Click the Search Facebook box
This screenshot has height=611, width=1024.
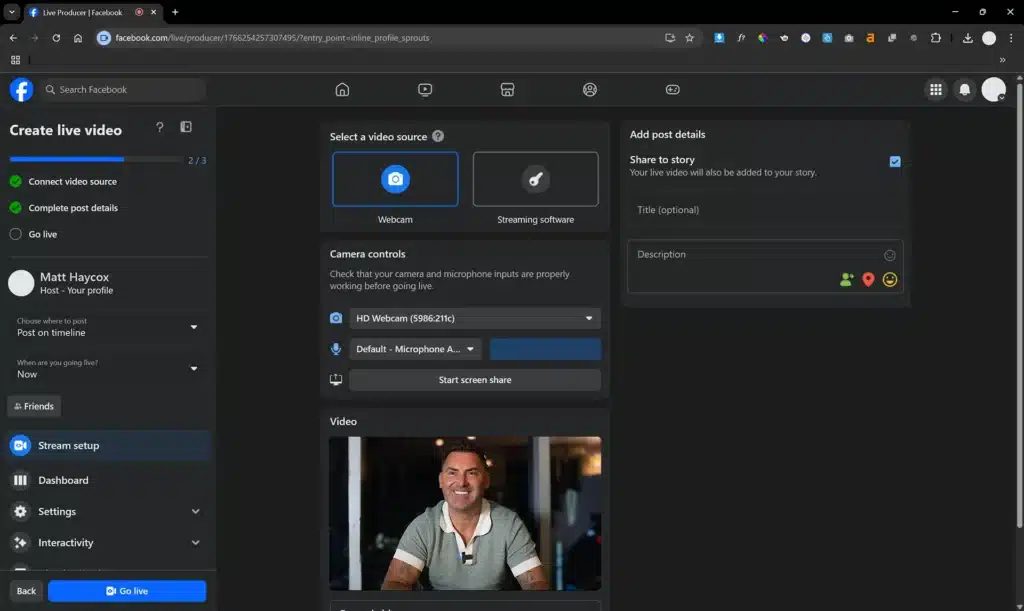click(123, 89)
